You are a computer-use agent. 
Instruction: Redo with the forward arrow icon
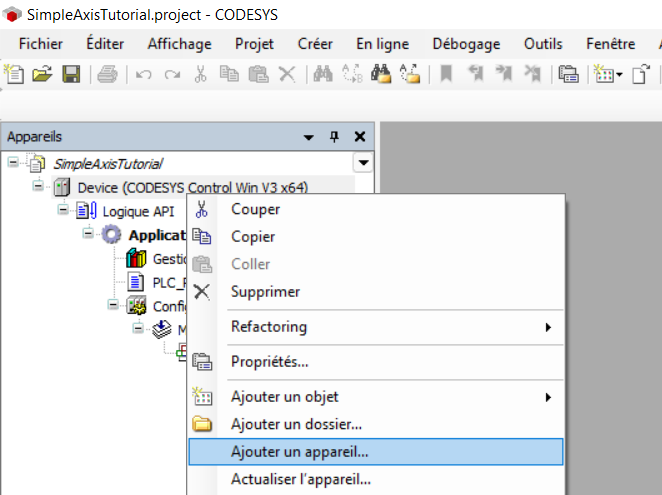(172, 75)
